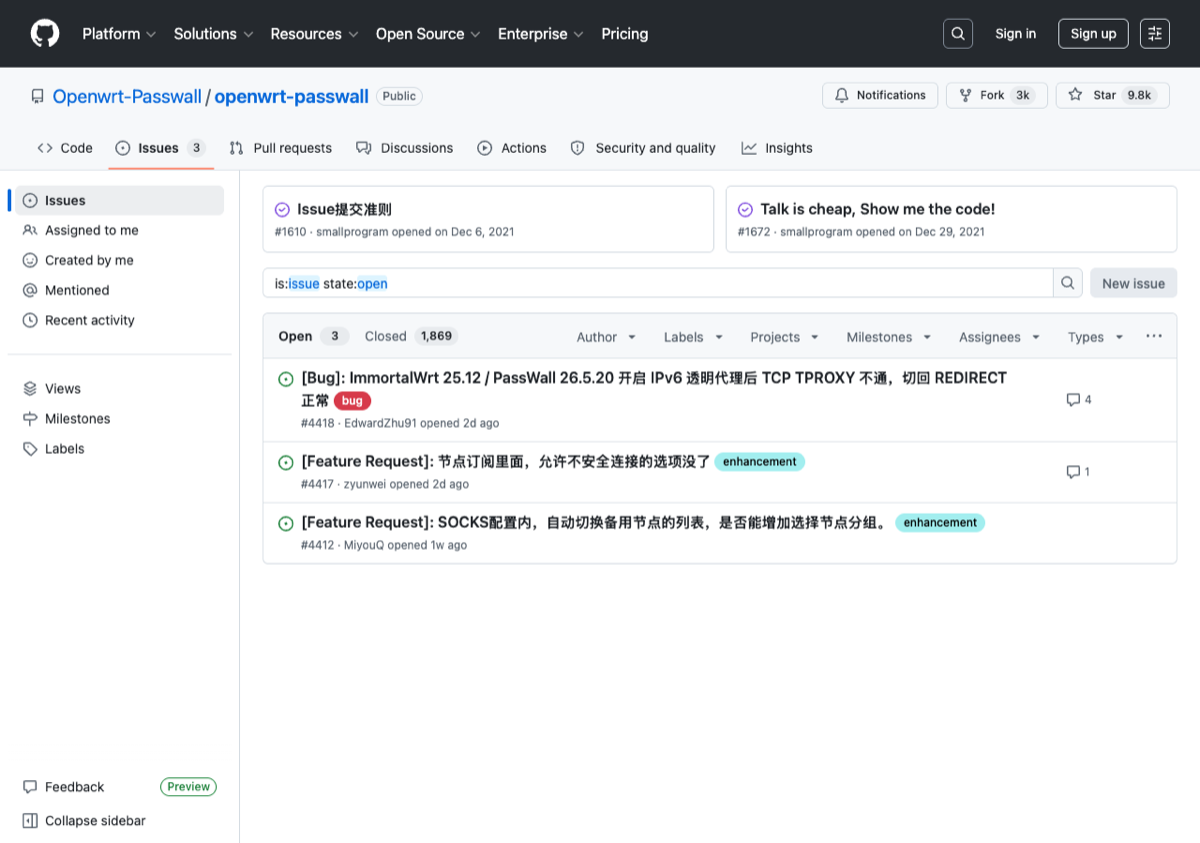Open the Openwrt-Passwall owner link
Image resolution: width=1200 pixels, height=843 pixels.
coord(126,97)
